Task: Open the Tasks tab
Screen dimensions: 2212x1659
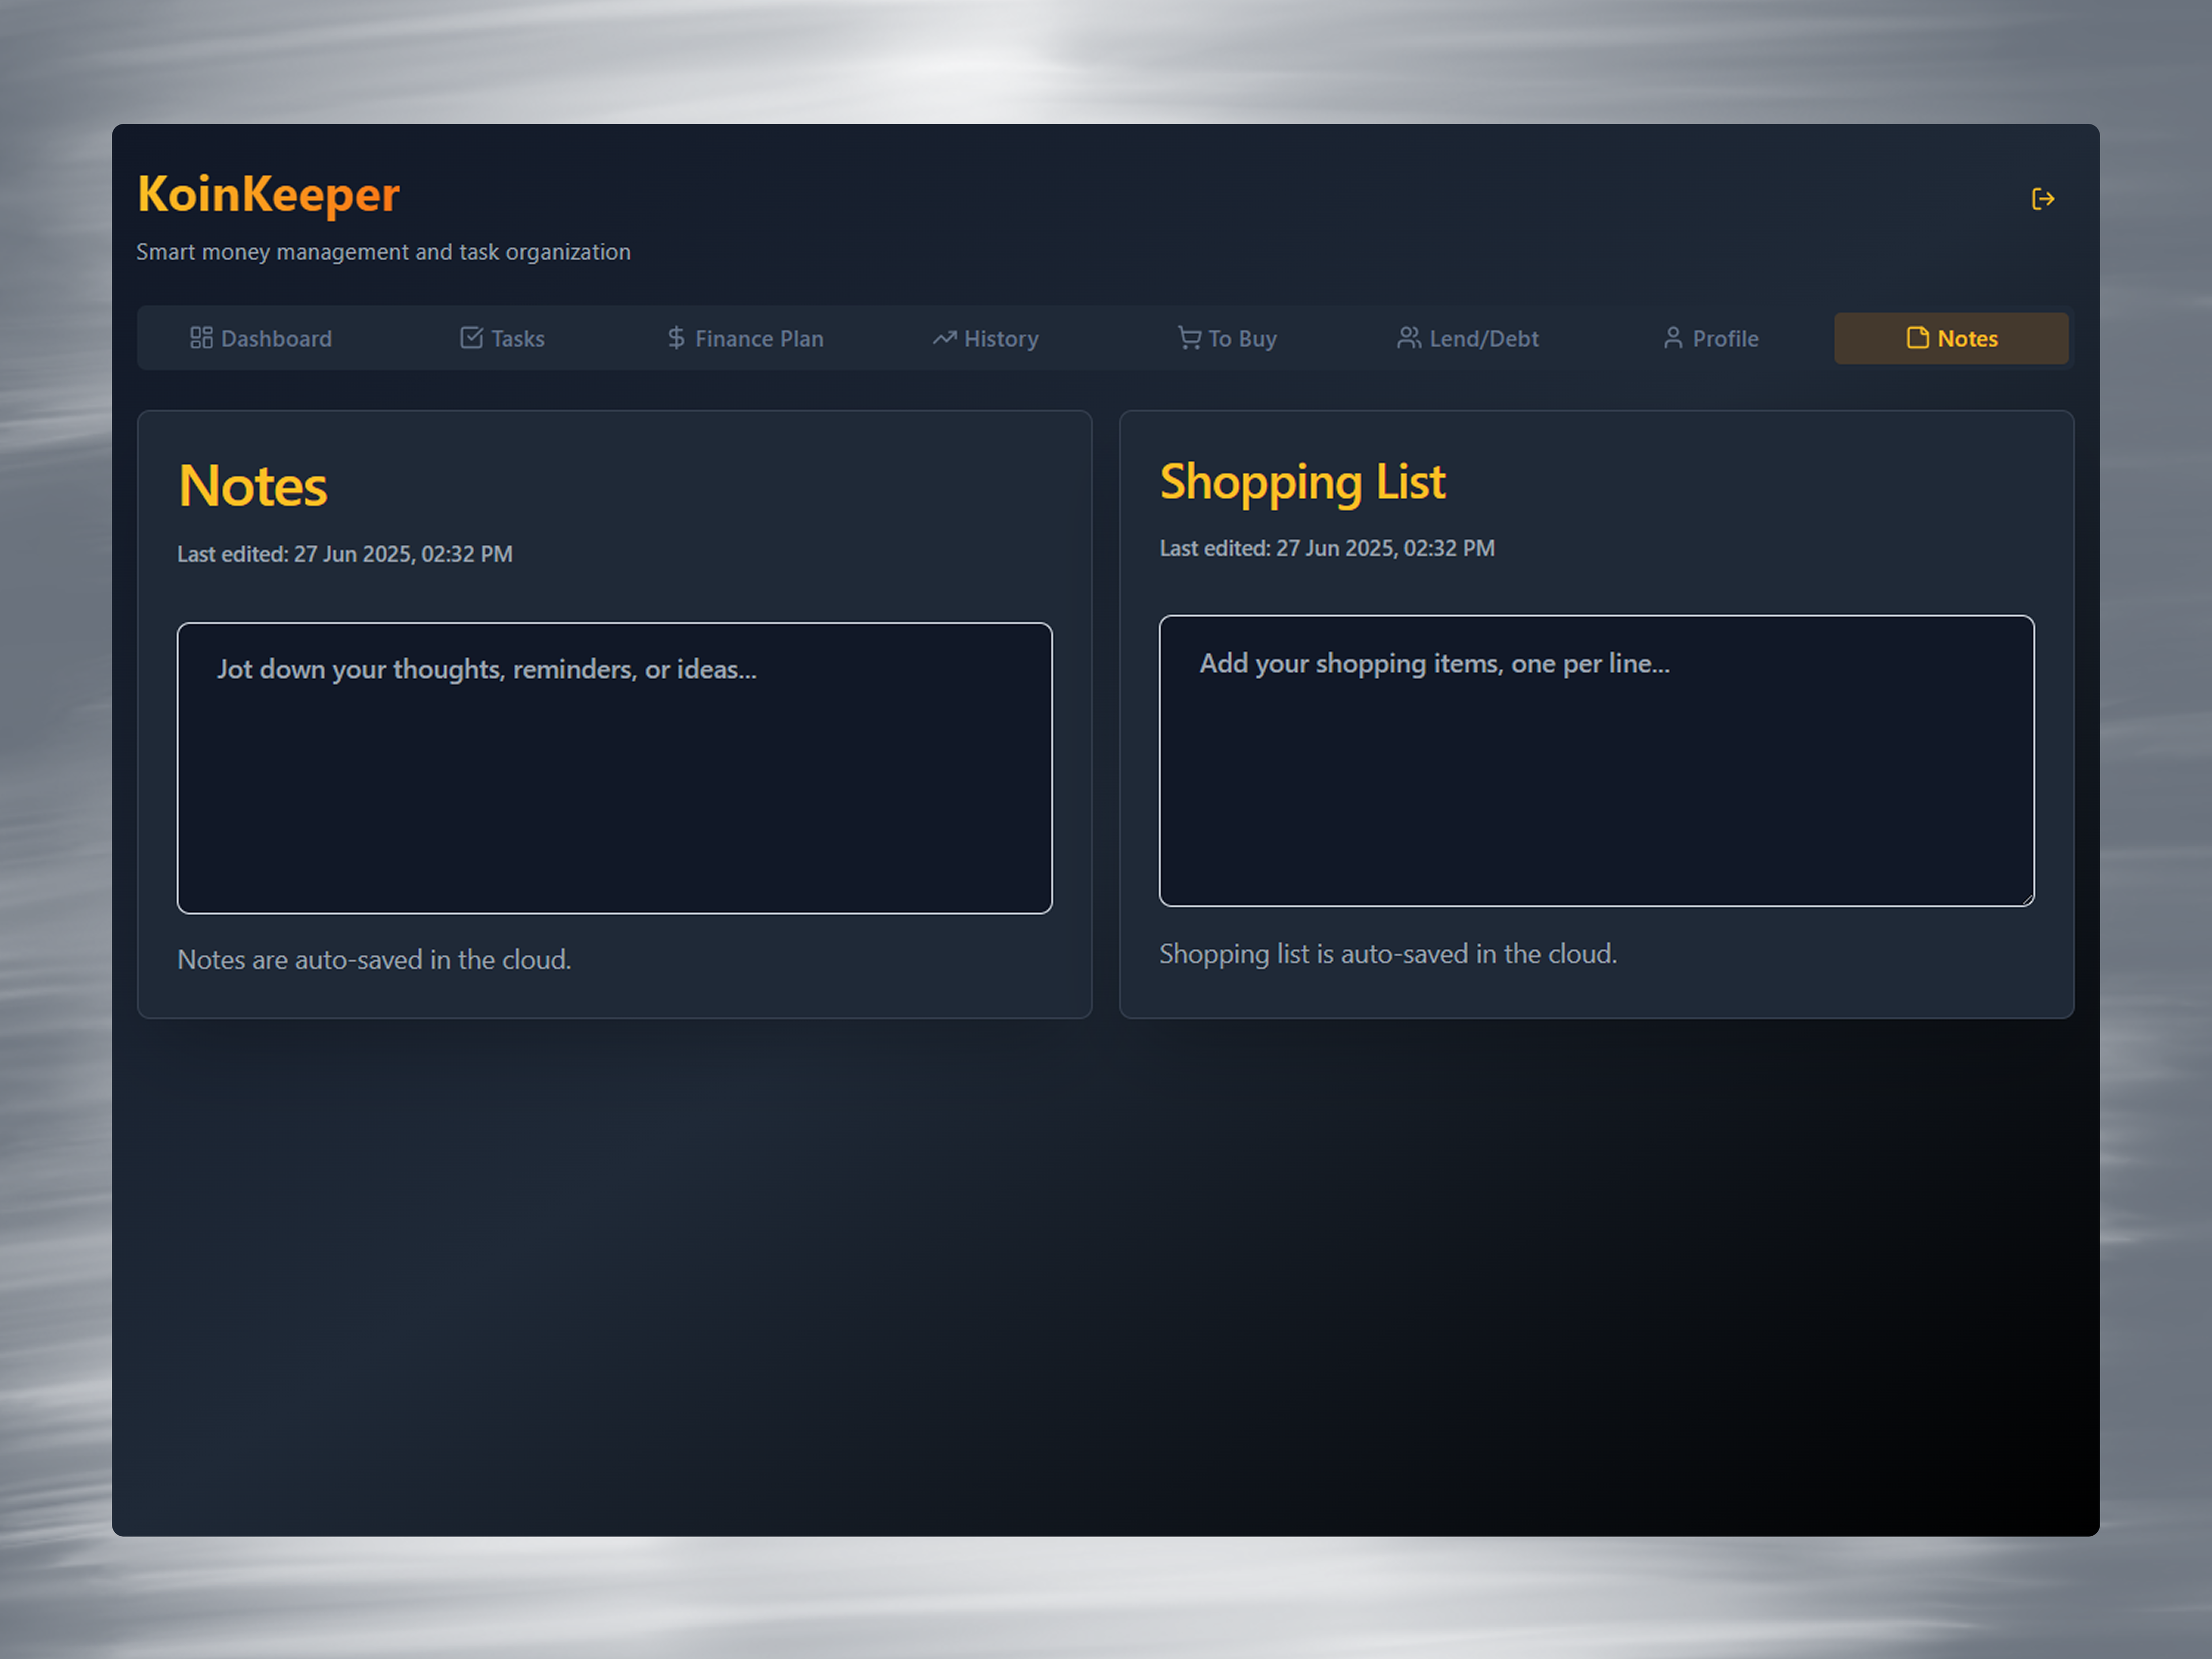Action: click(x=503, y=338)
